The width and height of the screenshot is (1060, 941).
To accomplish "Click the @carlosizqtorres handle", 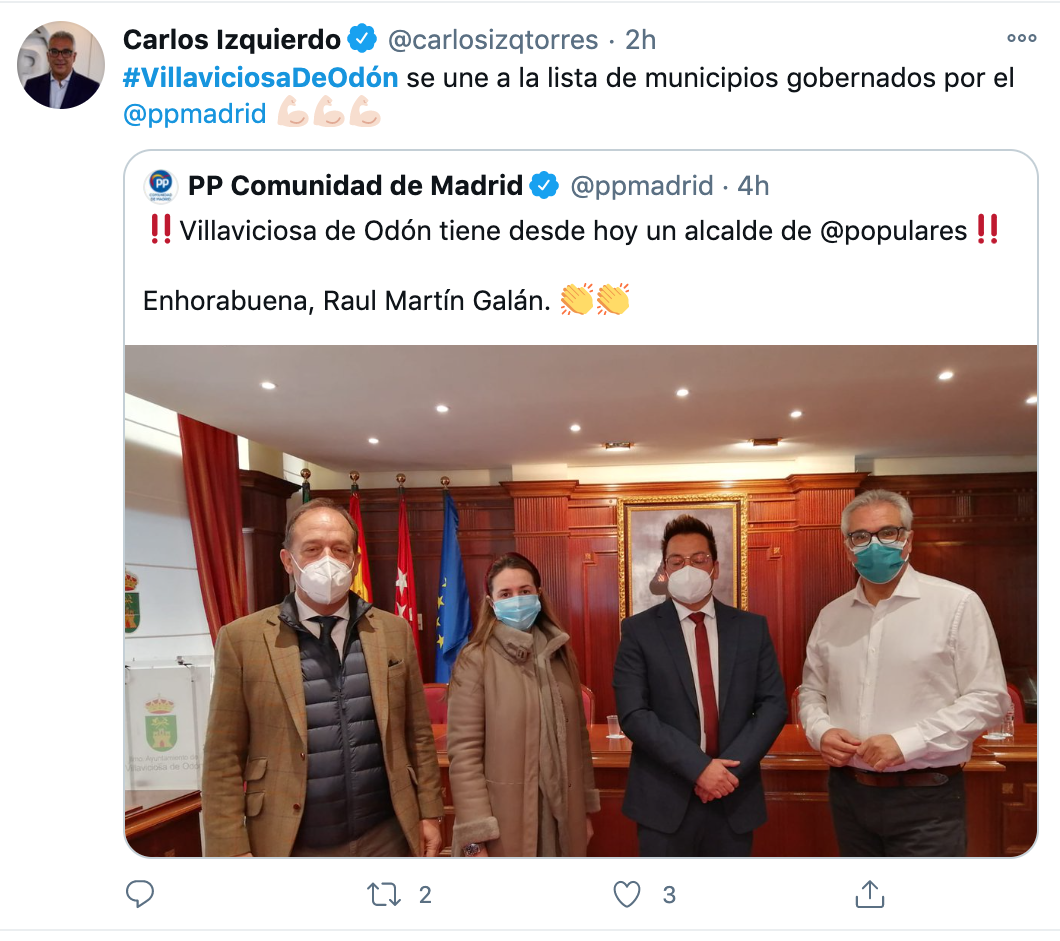I will (x=493, y=40).
